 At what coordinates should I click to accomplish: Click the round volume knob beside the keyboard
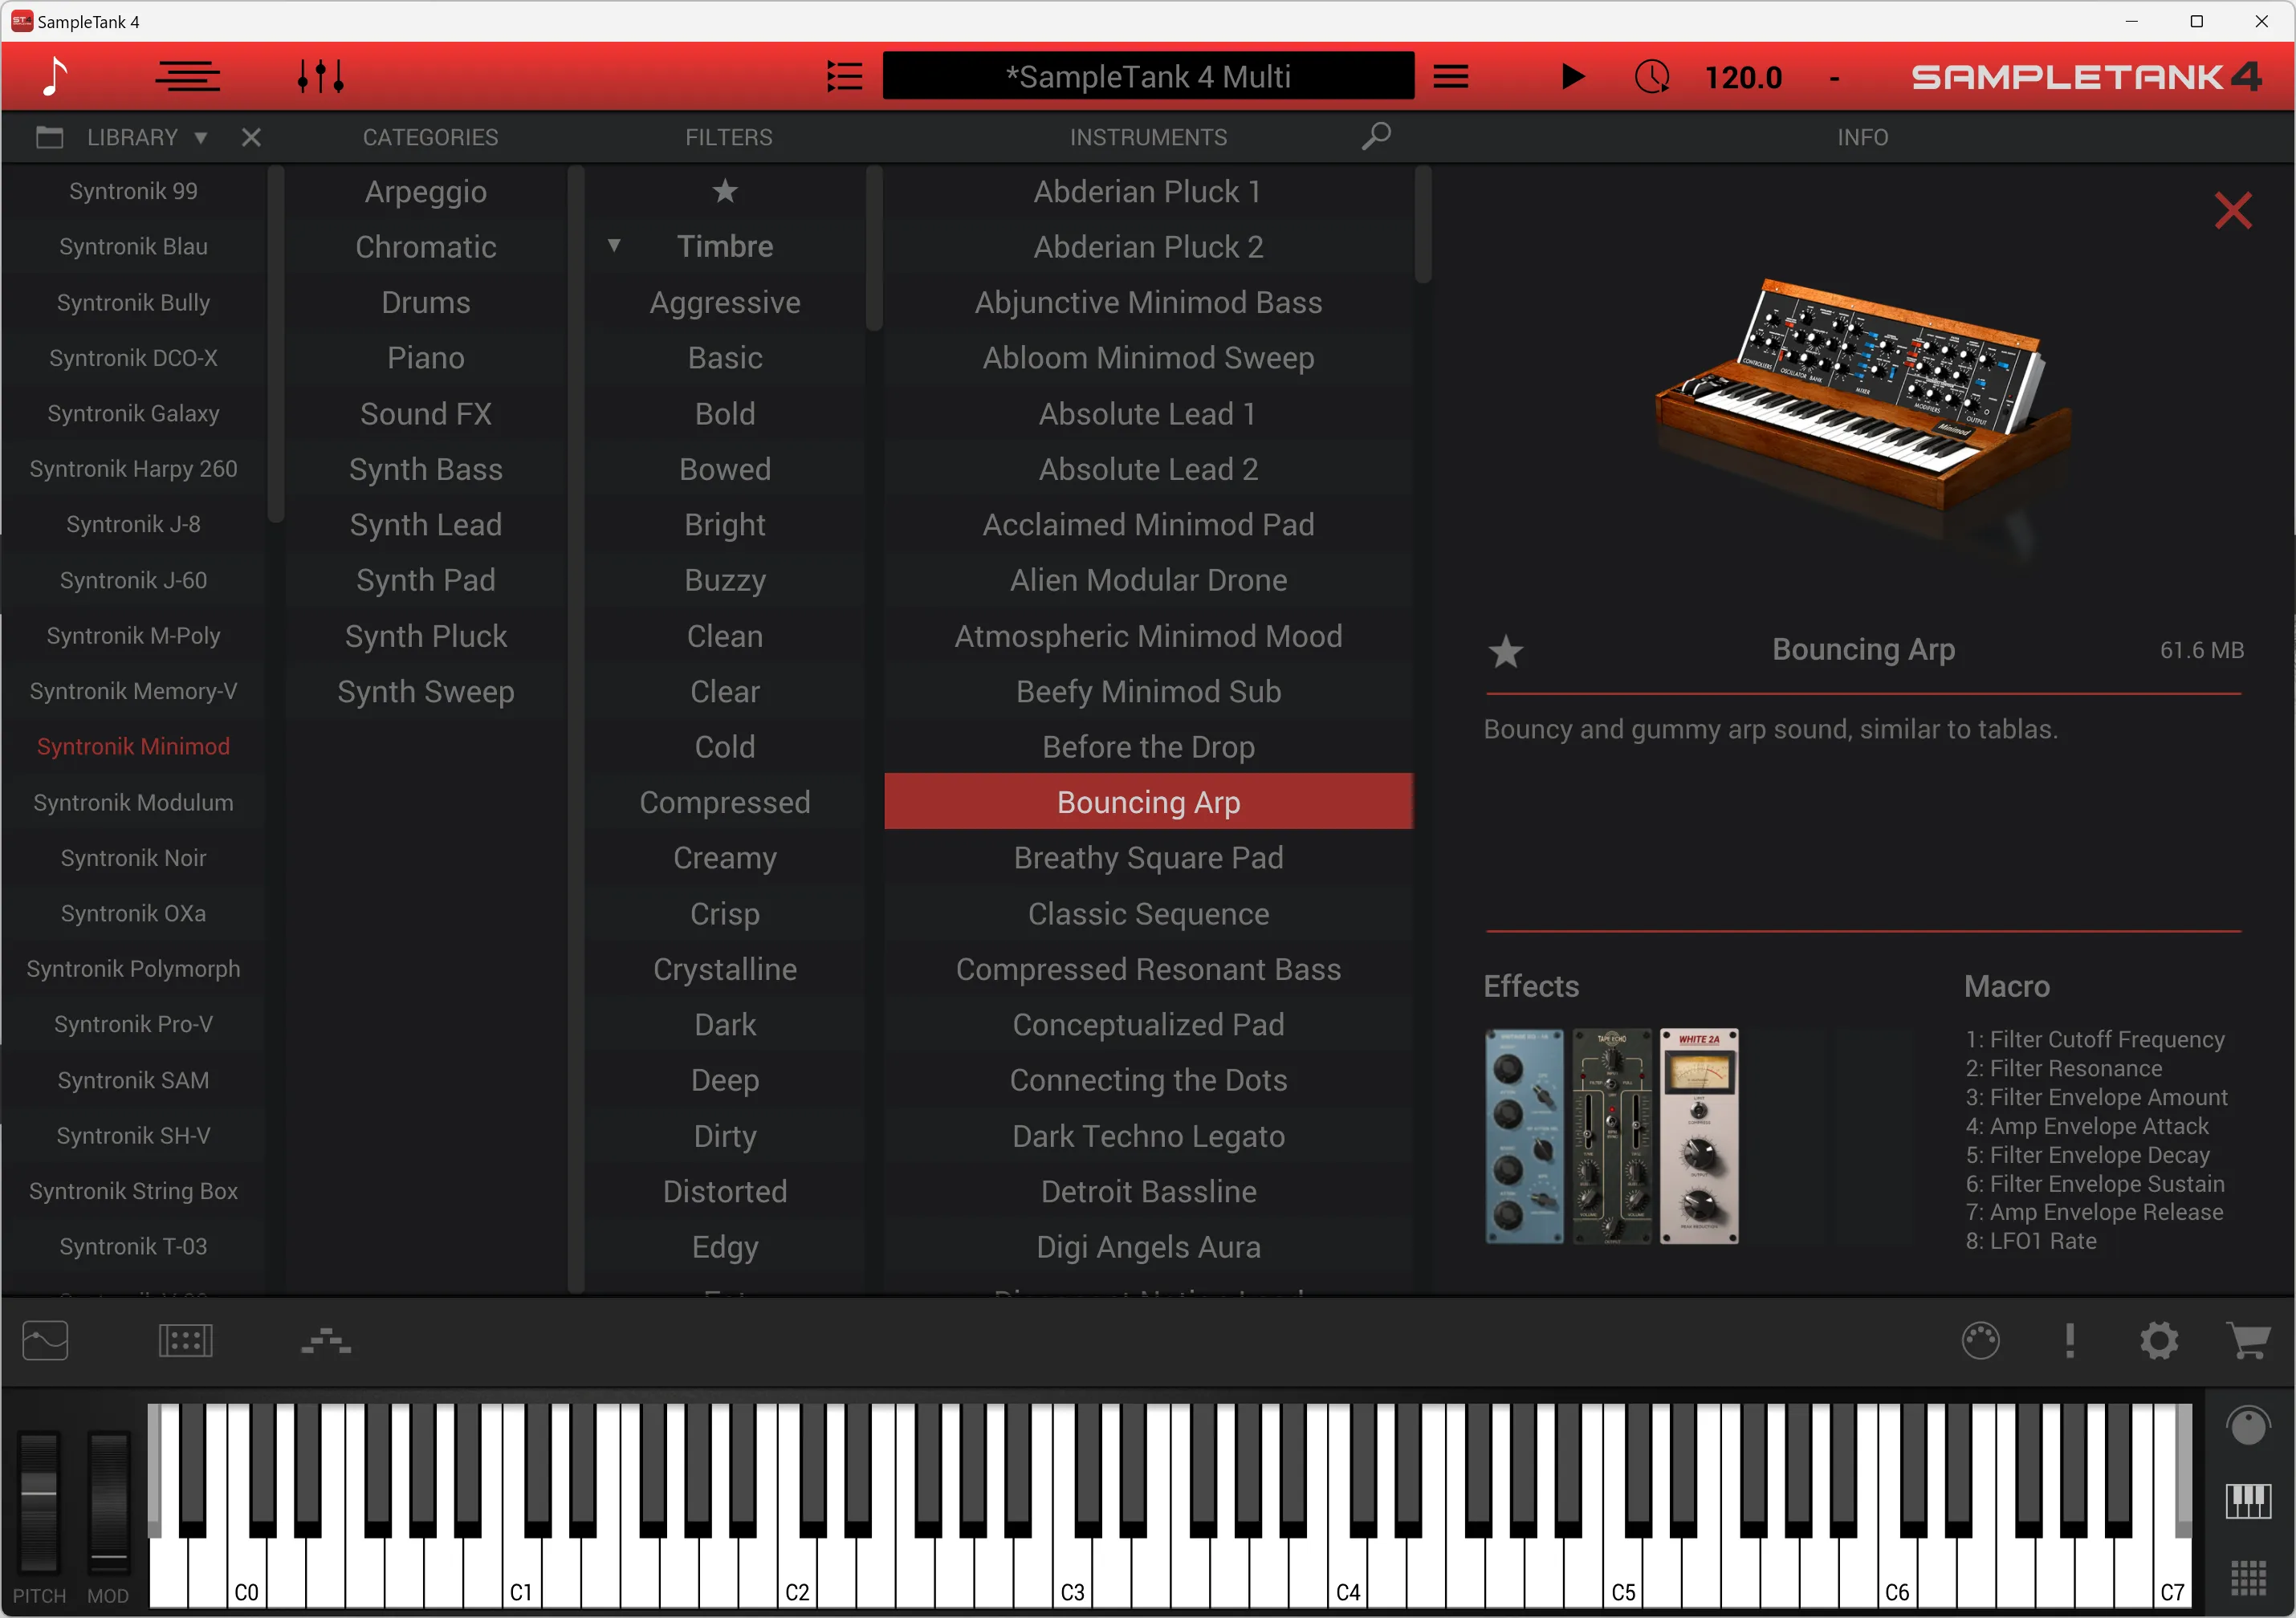pos(2247,1426)
